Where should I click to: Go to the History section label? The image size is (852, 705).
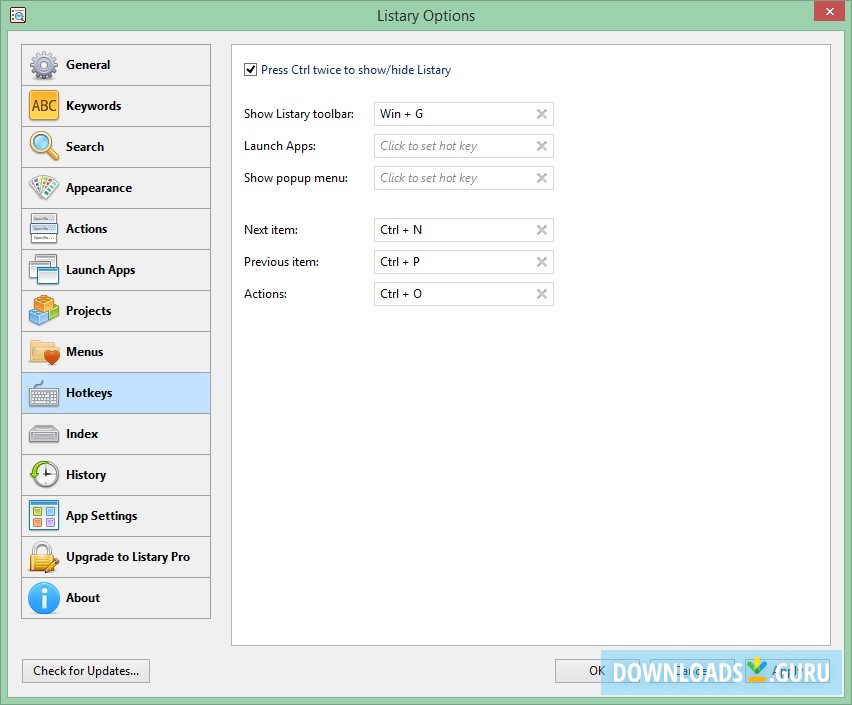tap(86, 475)
